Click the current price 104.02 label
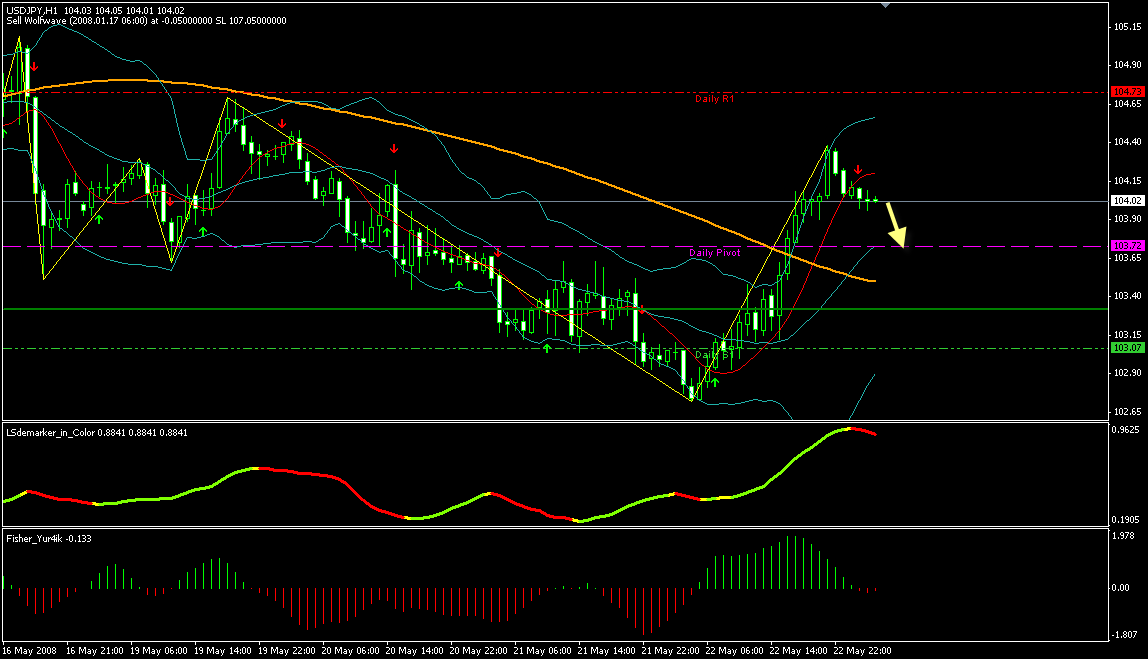1148x659 pixels. coord(1127,201)
